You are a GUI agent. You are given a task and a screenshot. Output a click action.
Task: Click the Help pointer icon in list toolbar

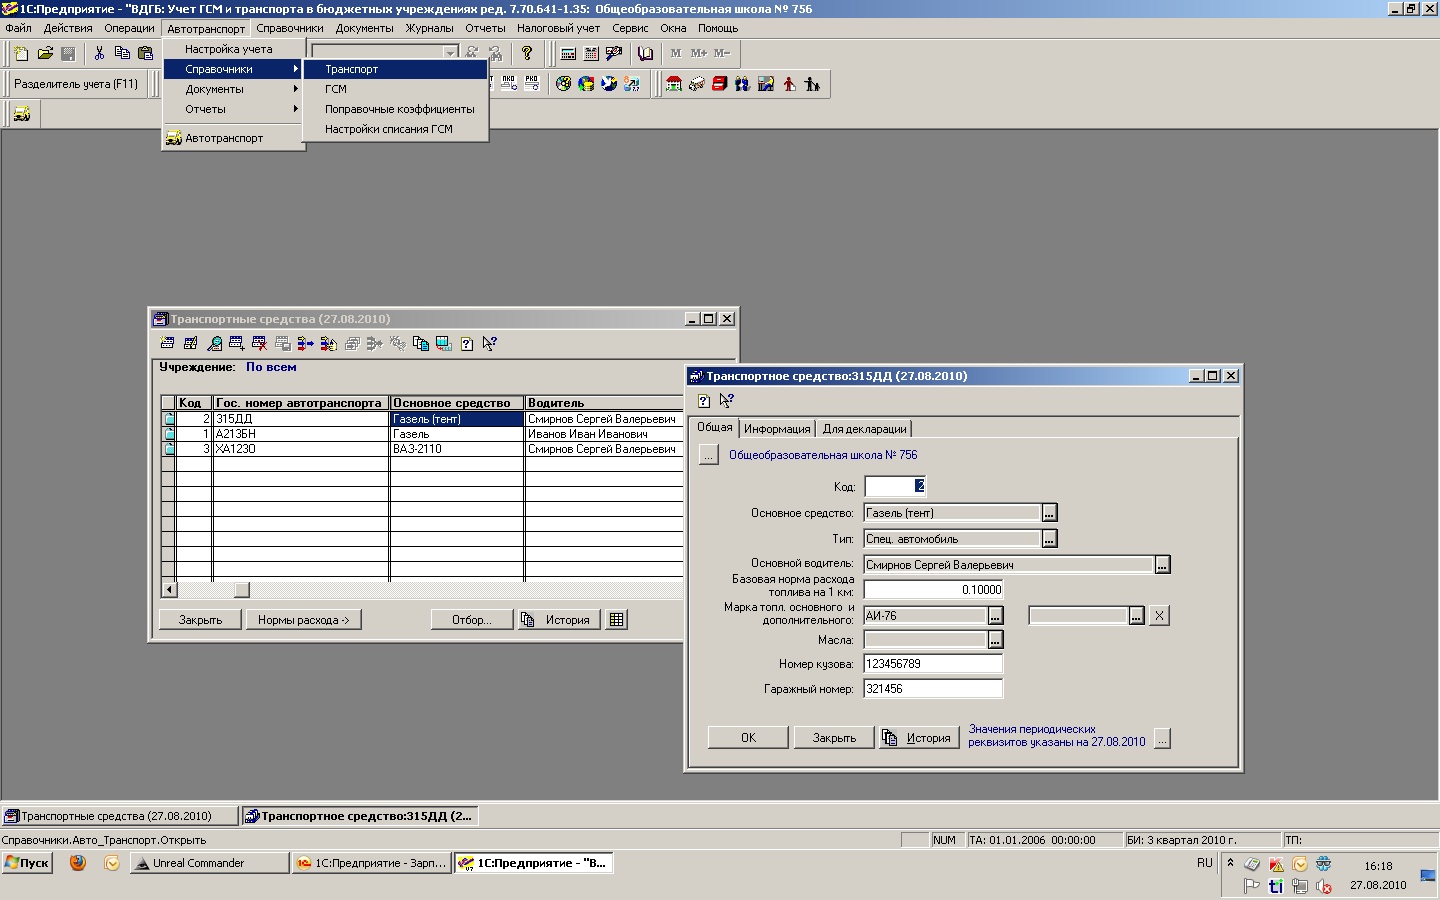[490, 344]
